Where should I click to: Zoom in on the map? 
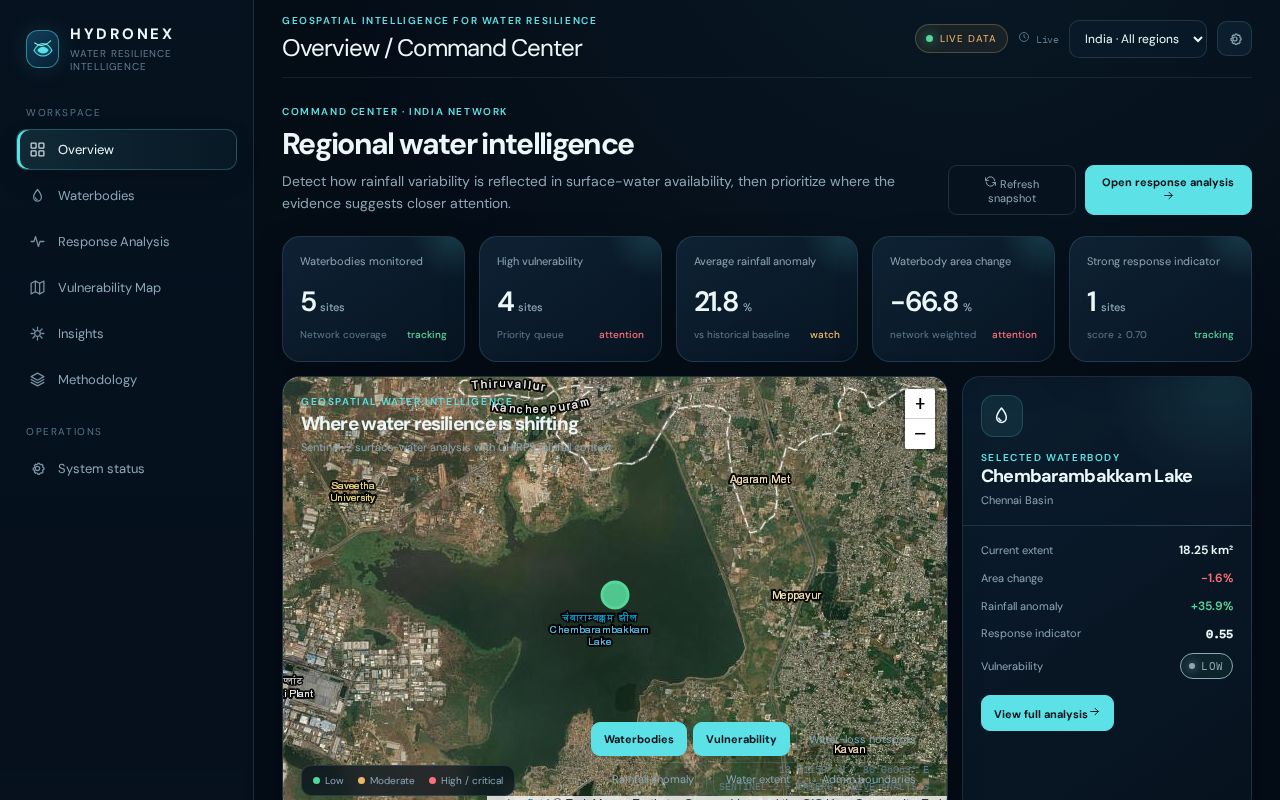920,404
